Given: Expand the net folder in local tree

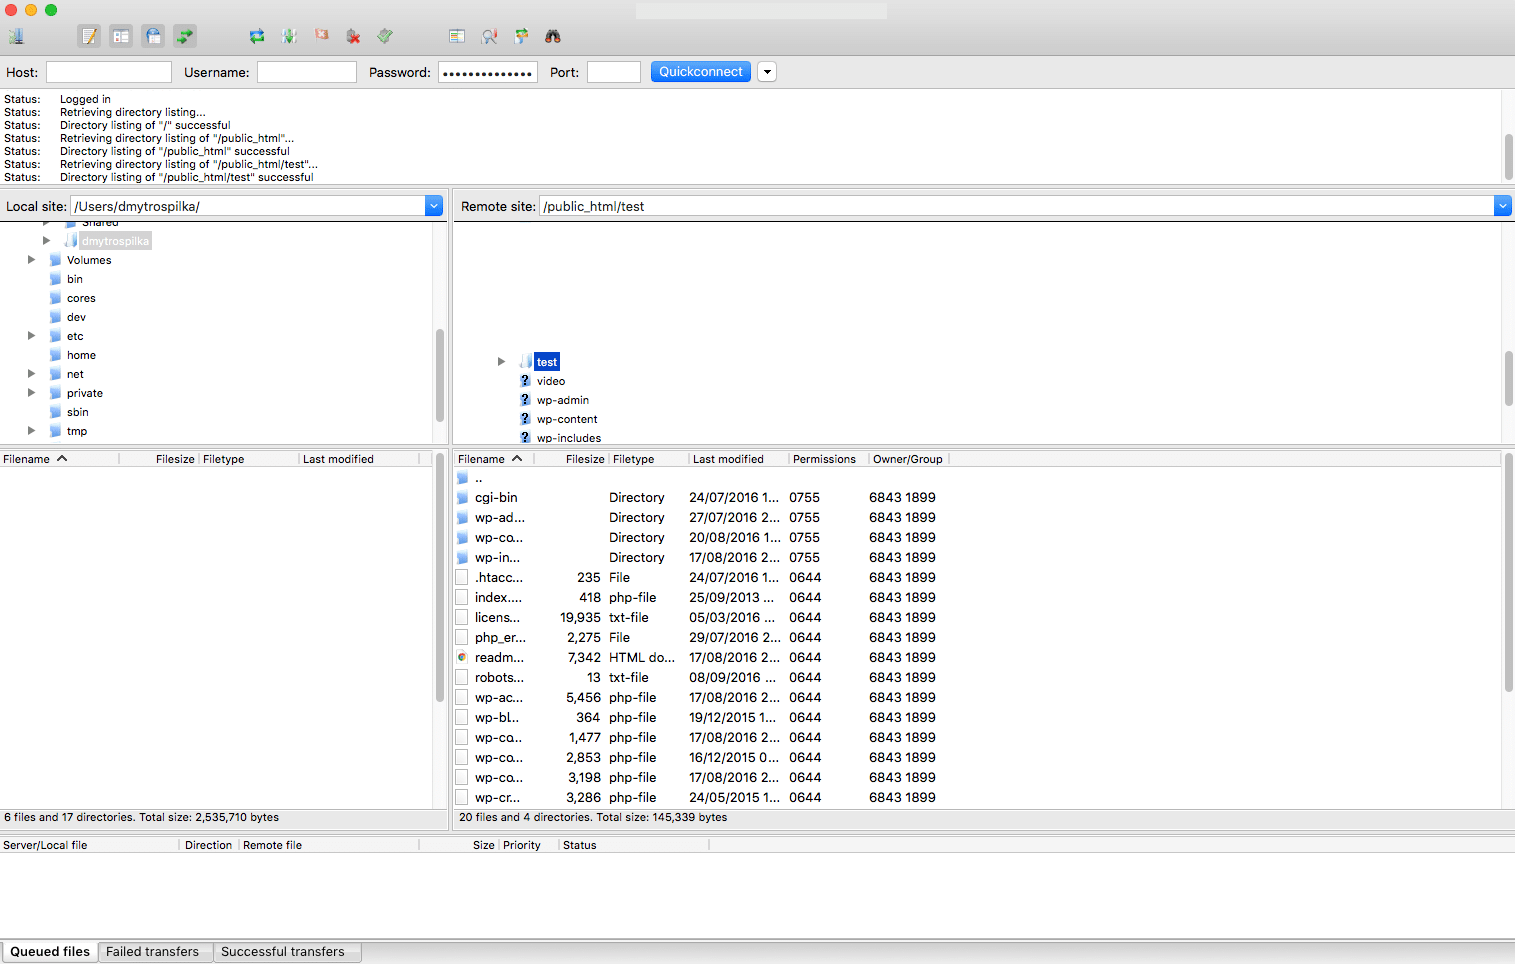Looking at the screenshot, I should pos(31,374).
